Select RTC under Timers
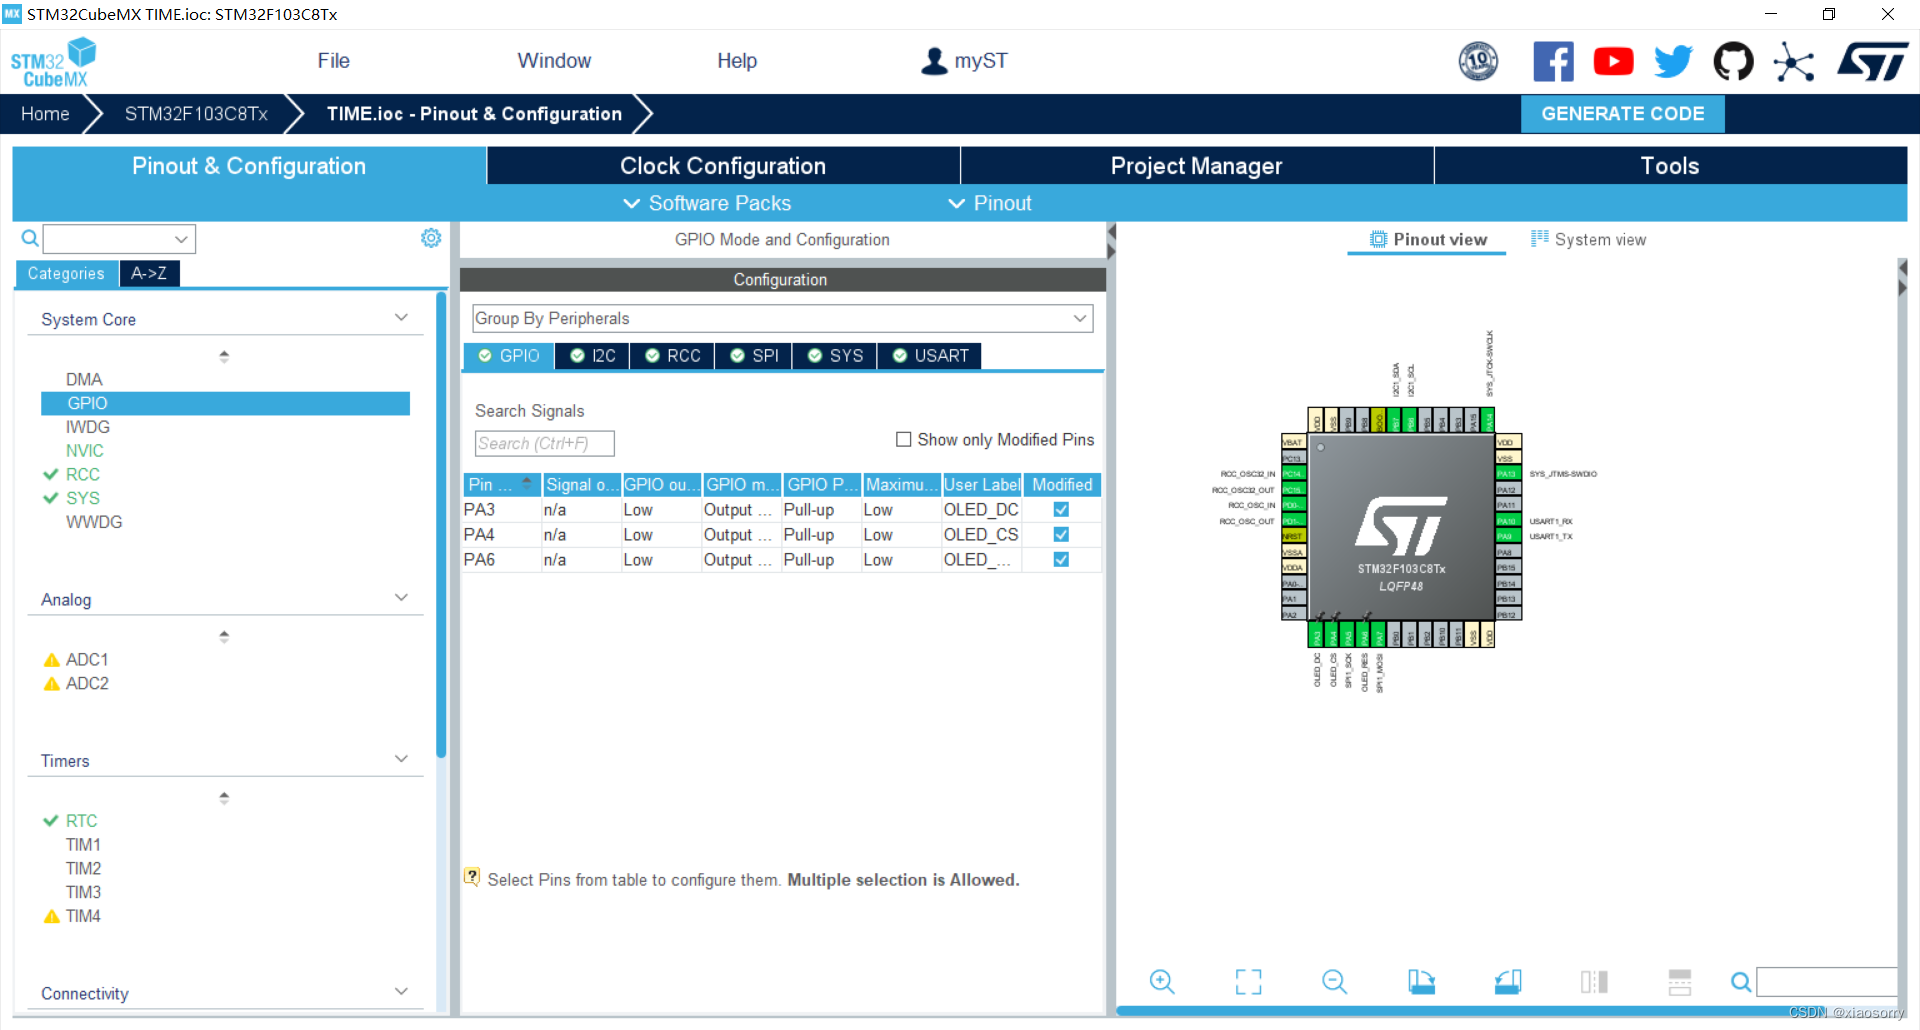This screenshot has height=1030, width=1920. 81,821
